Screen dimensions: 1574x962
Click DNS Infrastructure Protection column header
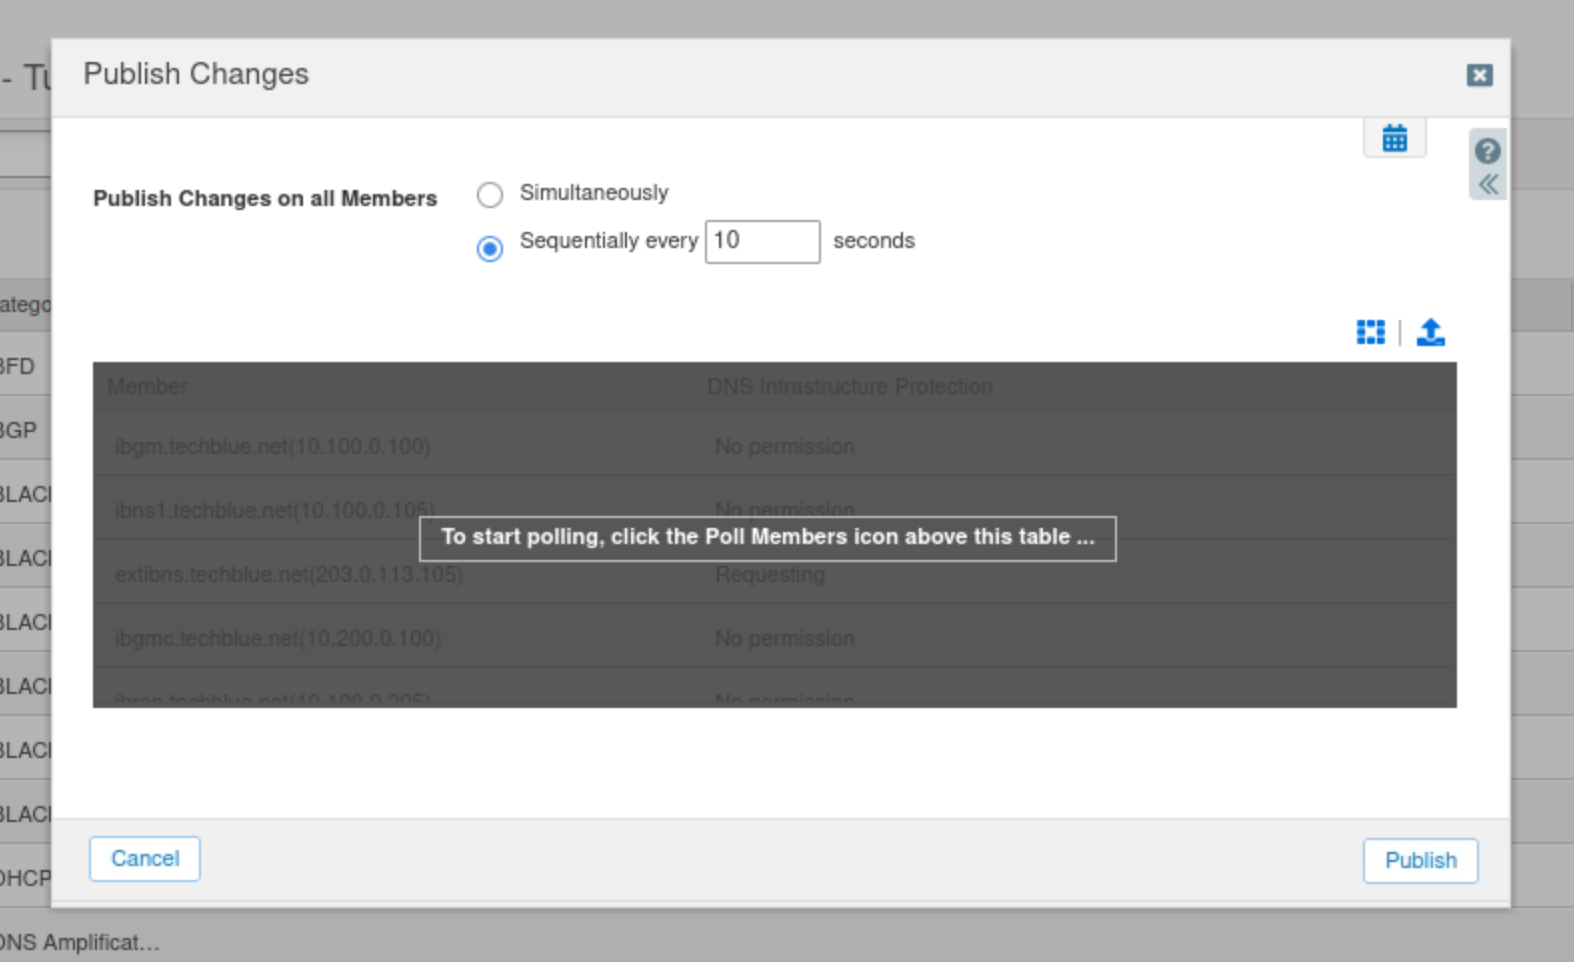click(849, 387)
